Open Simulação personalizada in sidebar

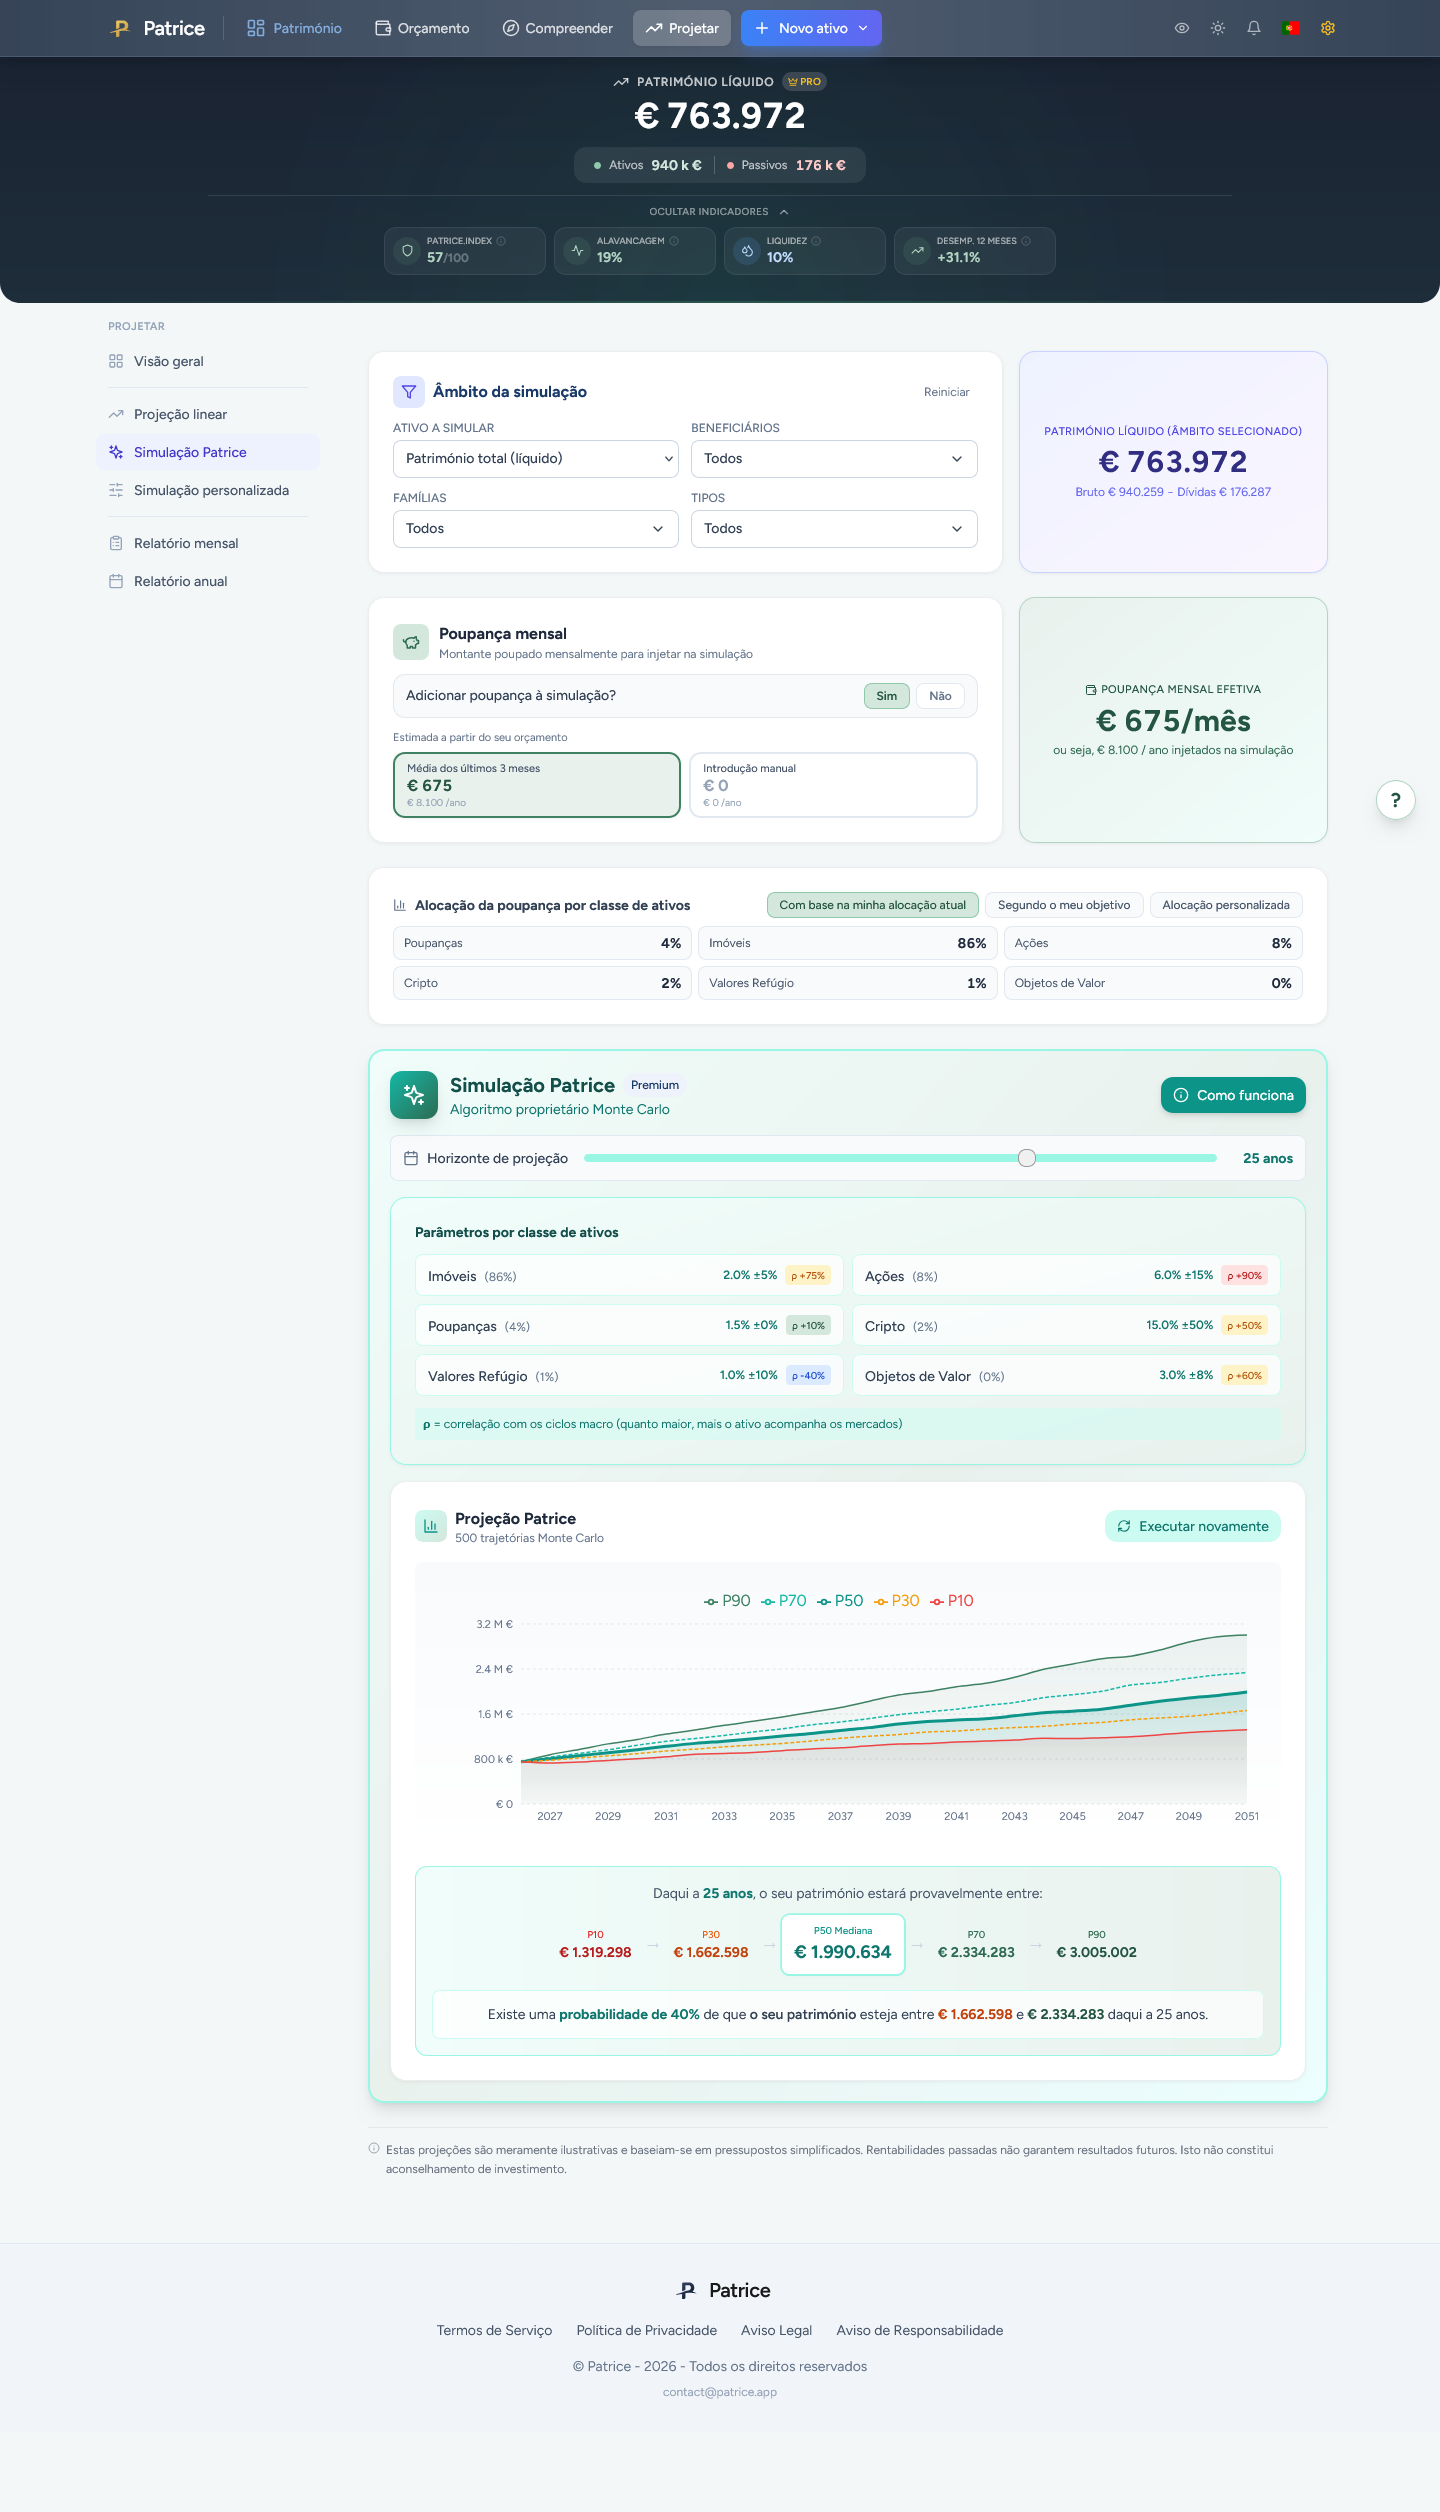click(208, 491)
